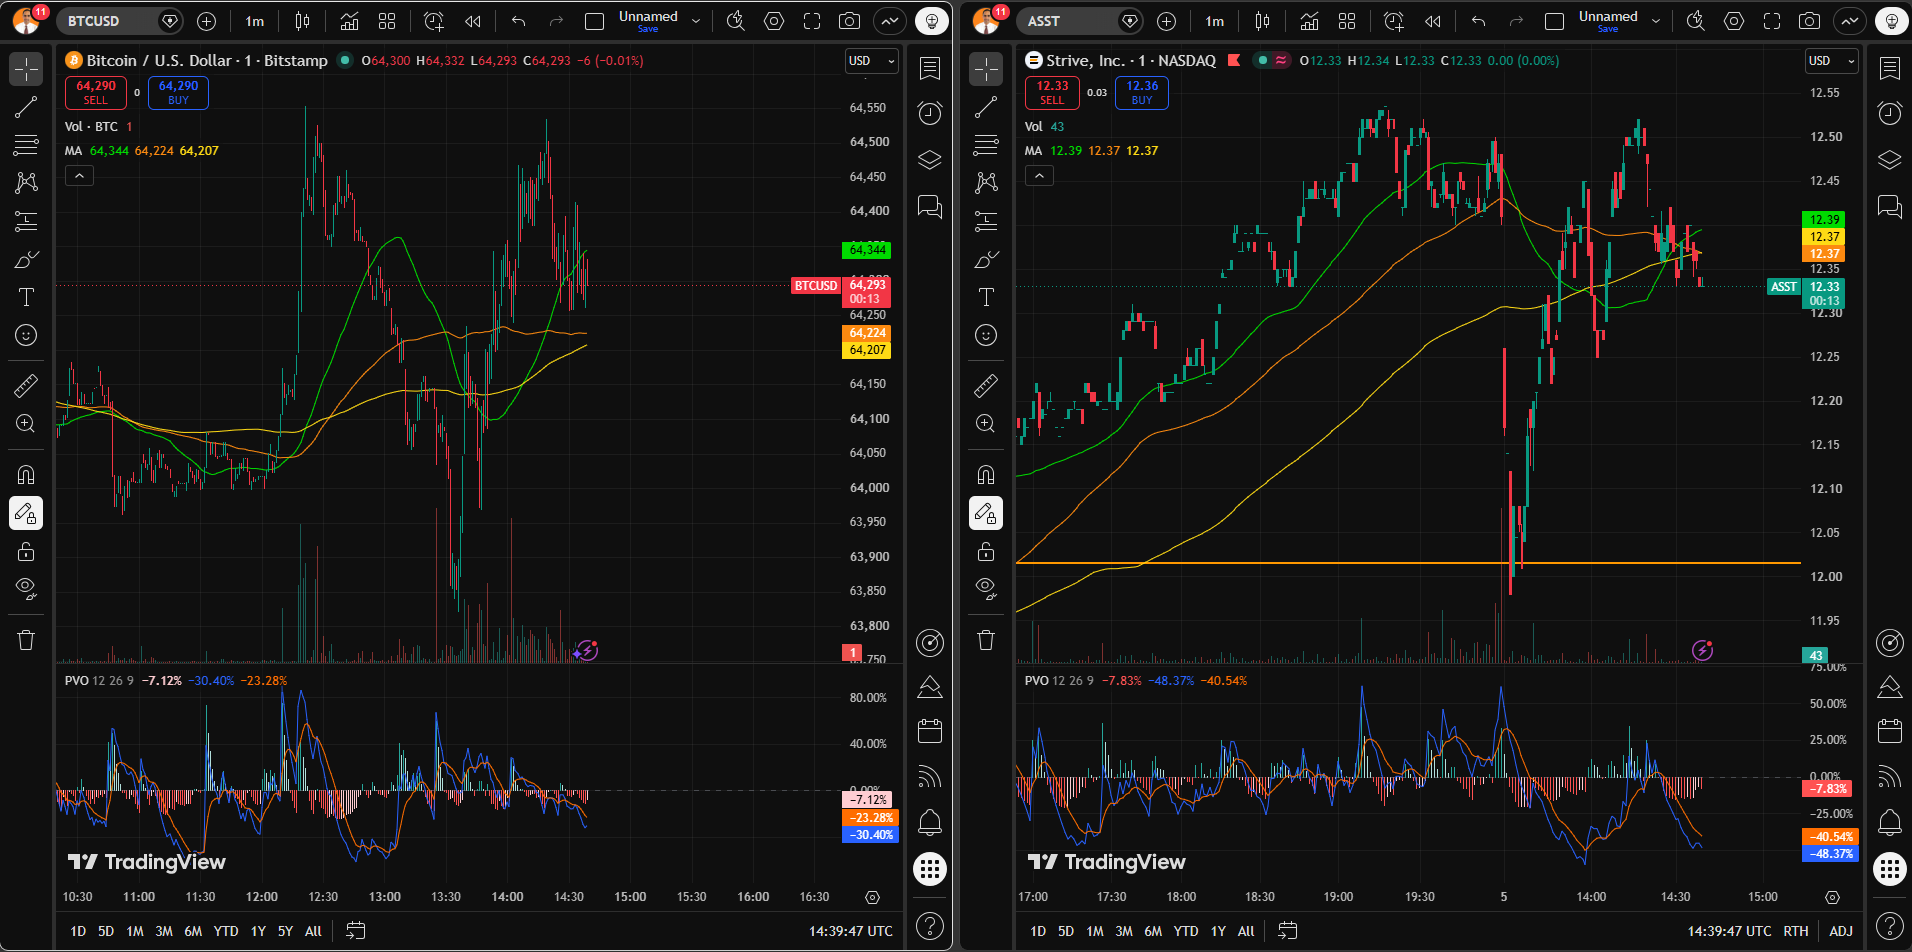Select the Text tool in BTCUSD chart
The image size is (1912, 952).
pyautogui.click(x=26, y=297)
